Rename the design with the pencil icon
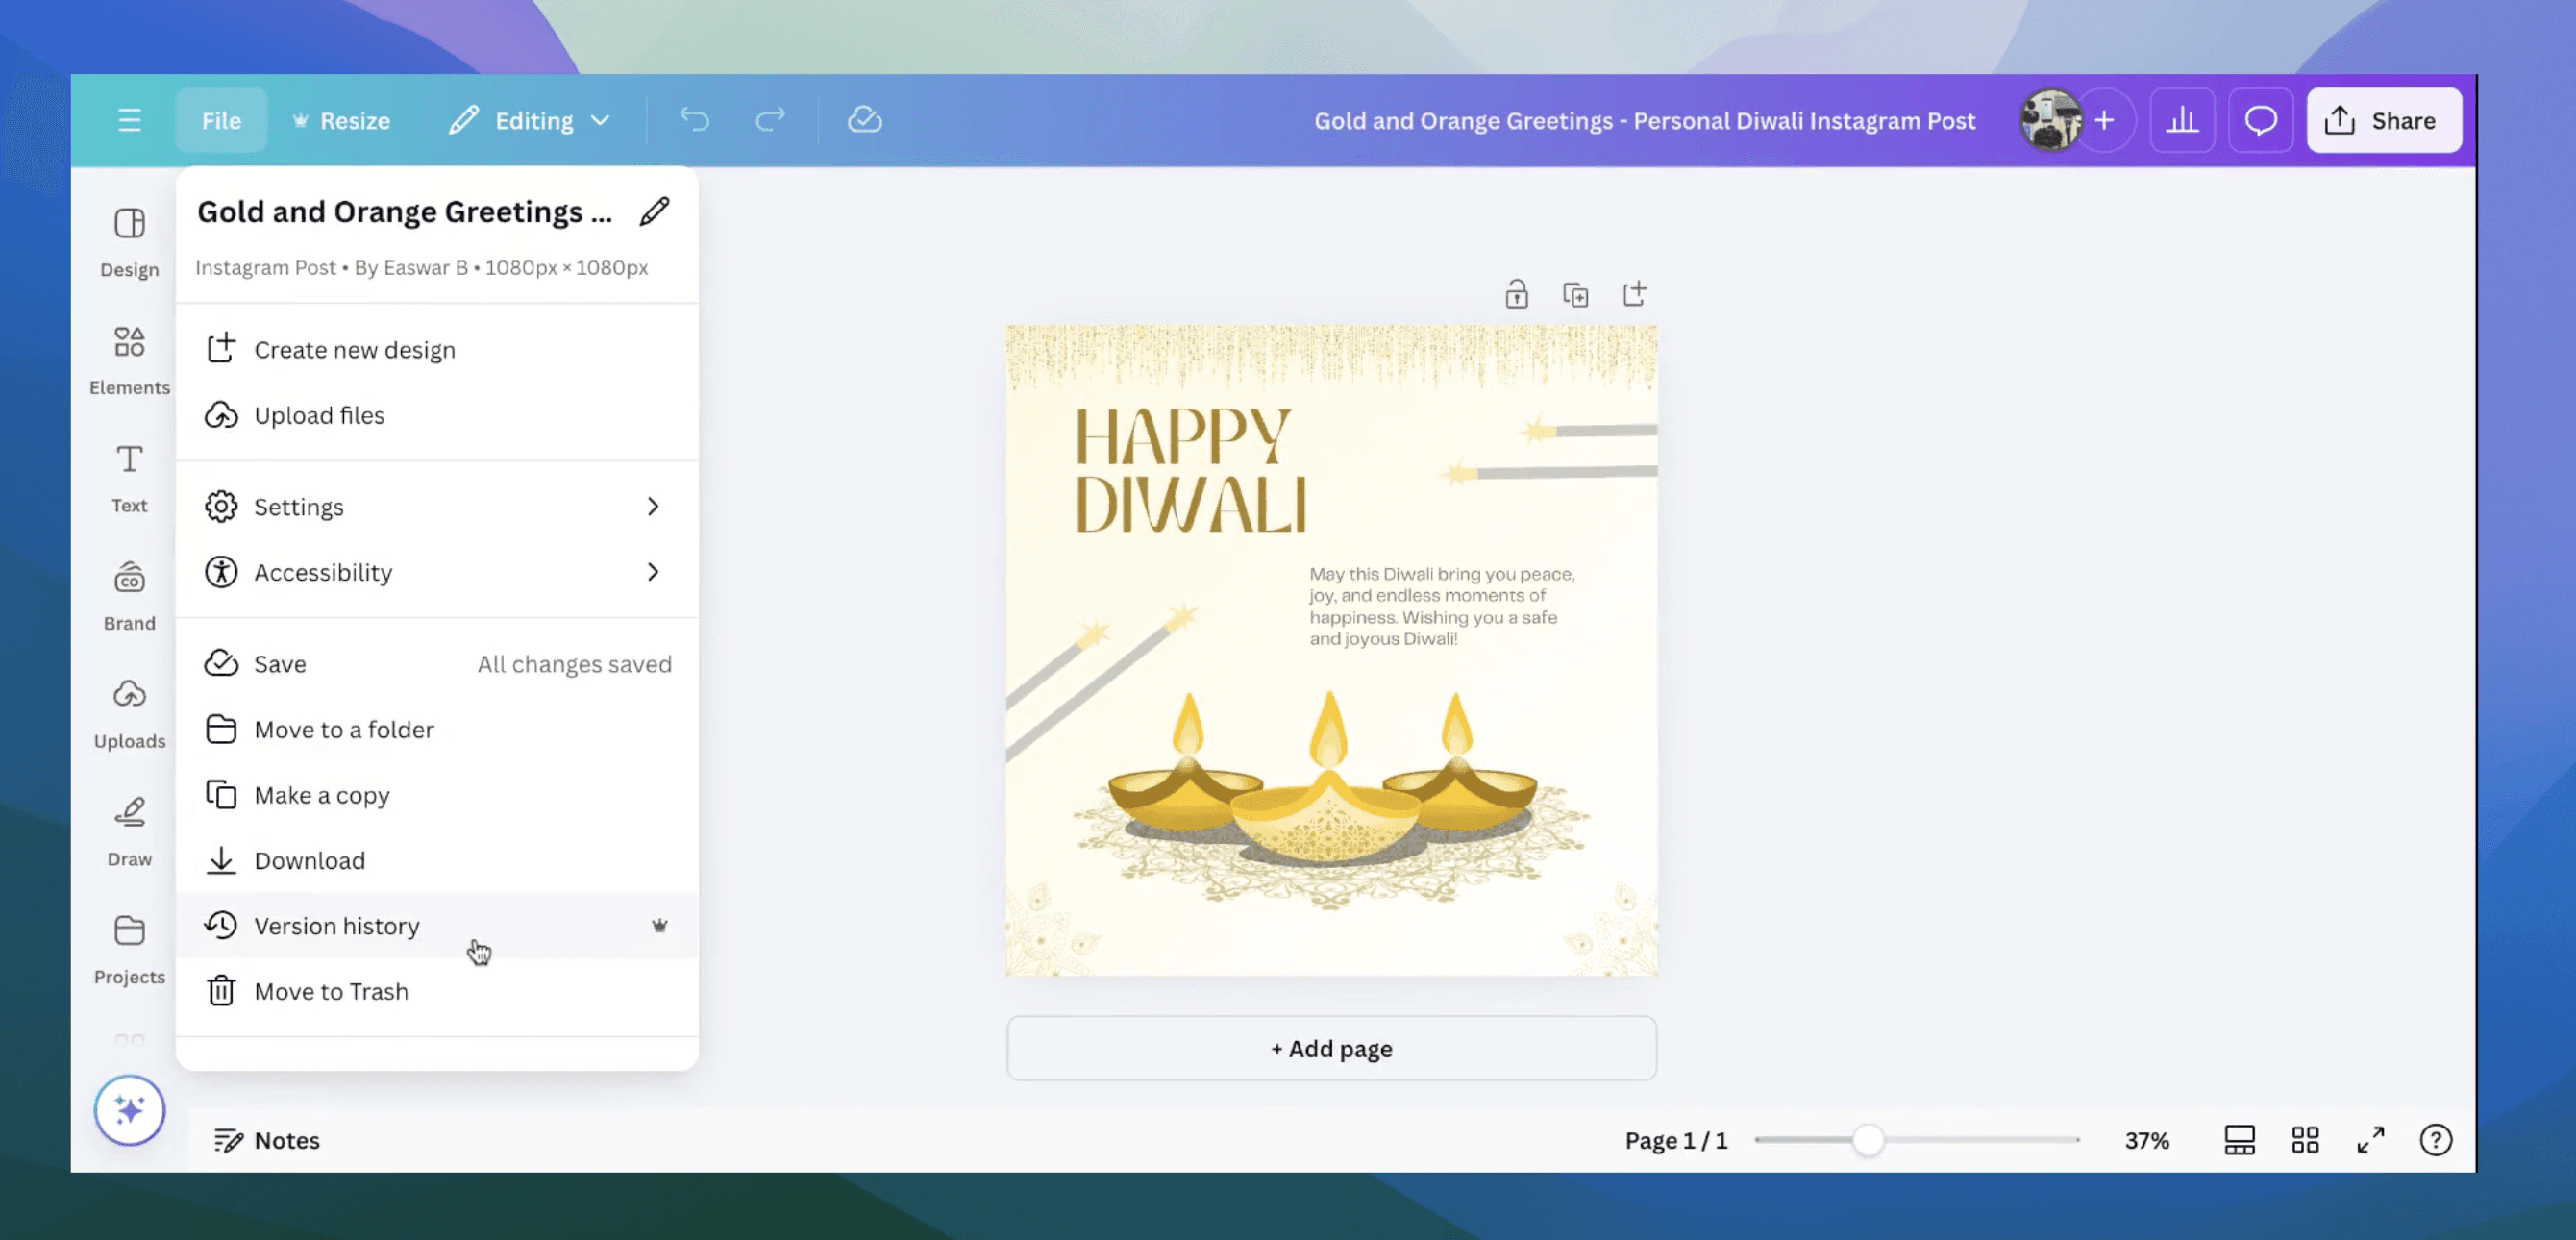This screenshot has width=2576, height=1240. (653, 211)
